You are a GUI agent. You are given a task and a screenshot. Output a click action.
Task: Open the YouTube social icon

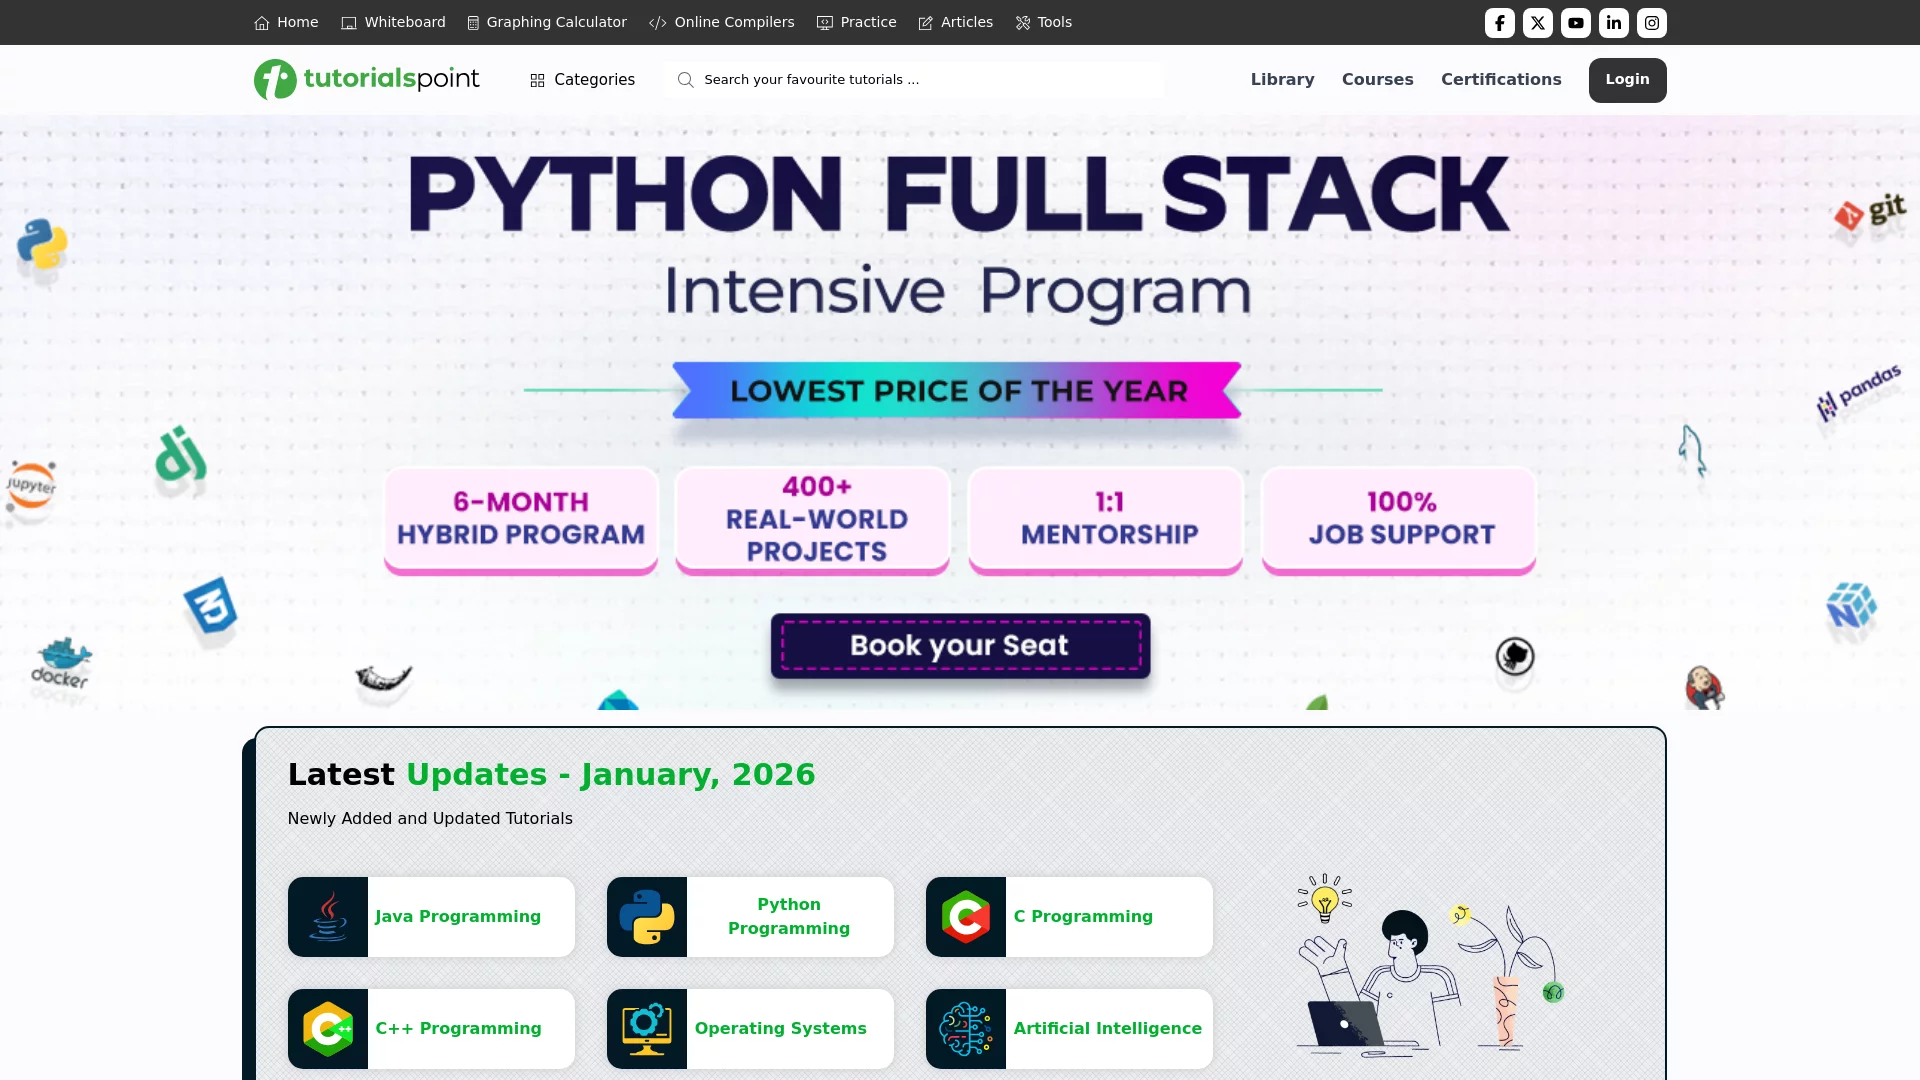point(1575,23)
